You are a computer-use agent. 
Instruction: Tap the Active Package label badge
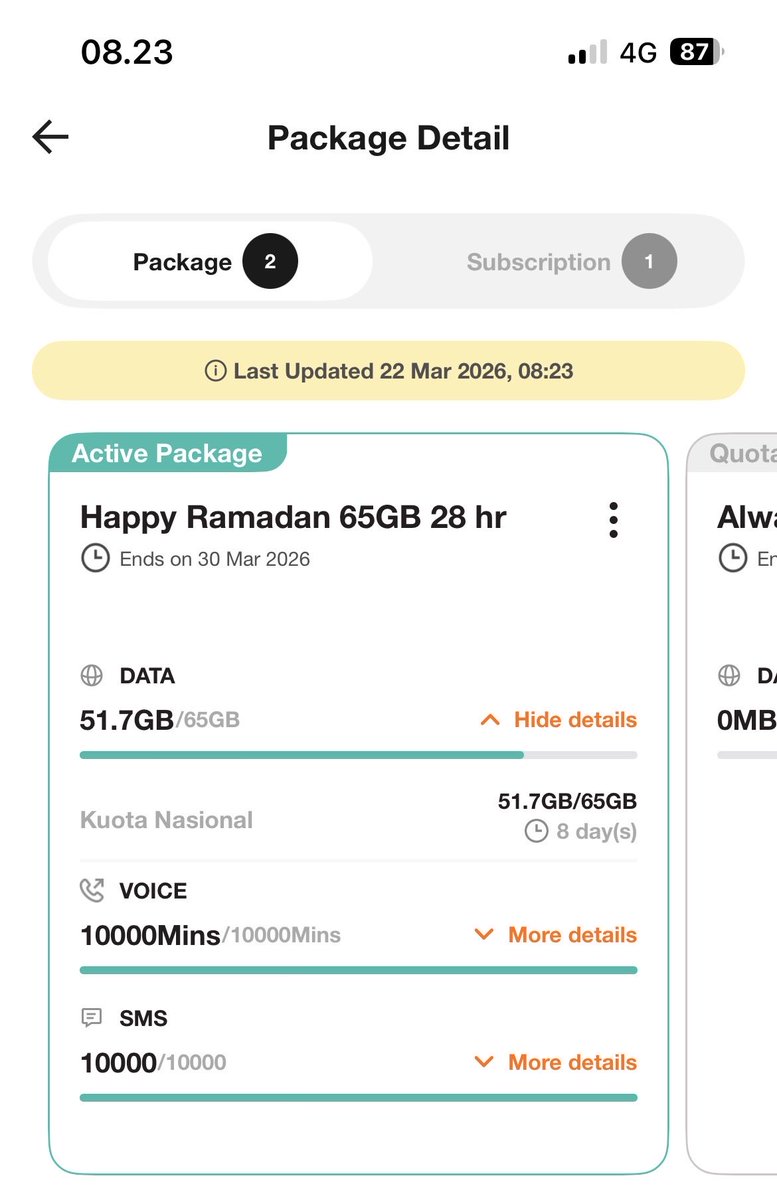(x=168, y=453)
